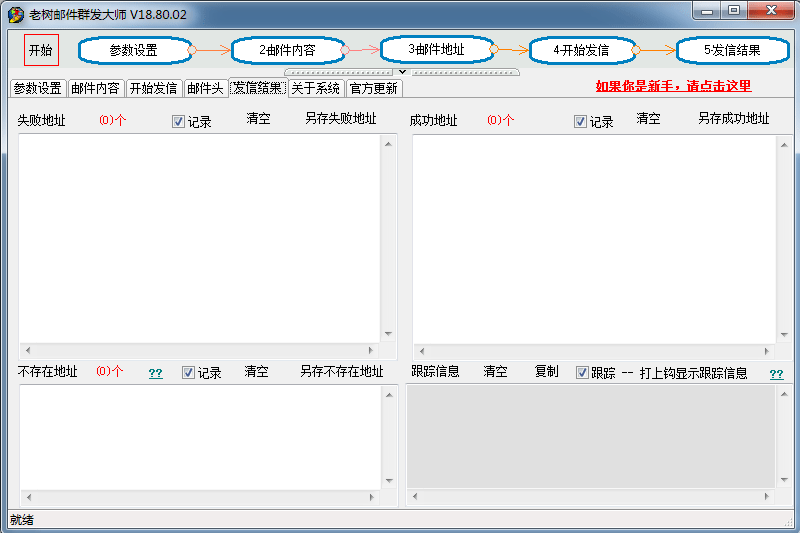Viewport: 800px width, 533px height.
Task: Click right arrow of 失败地址 horizontal scrollbar
Action: click(371, 350)
